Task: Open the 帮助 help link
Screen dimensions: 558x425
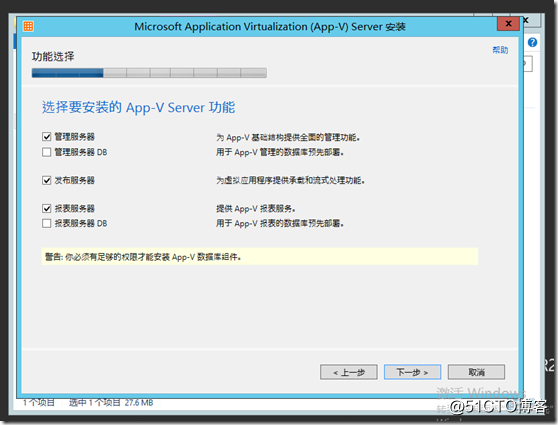Action: point(500,50)
